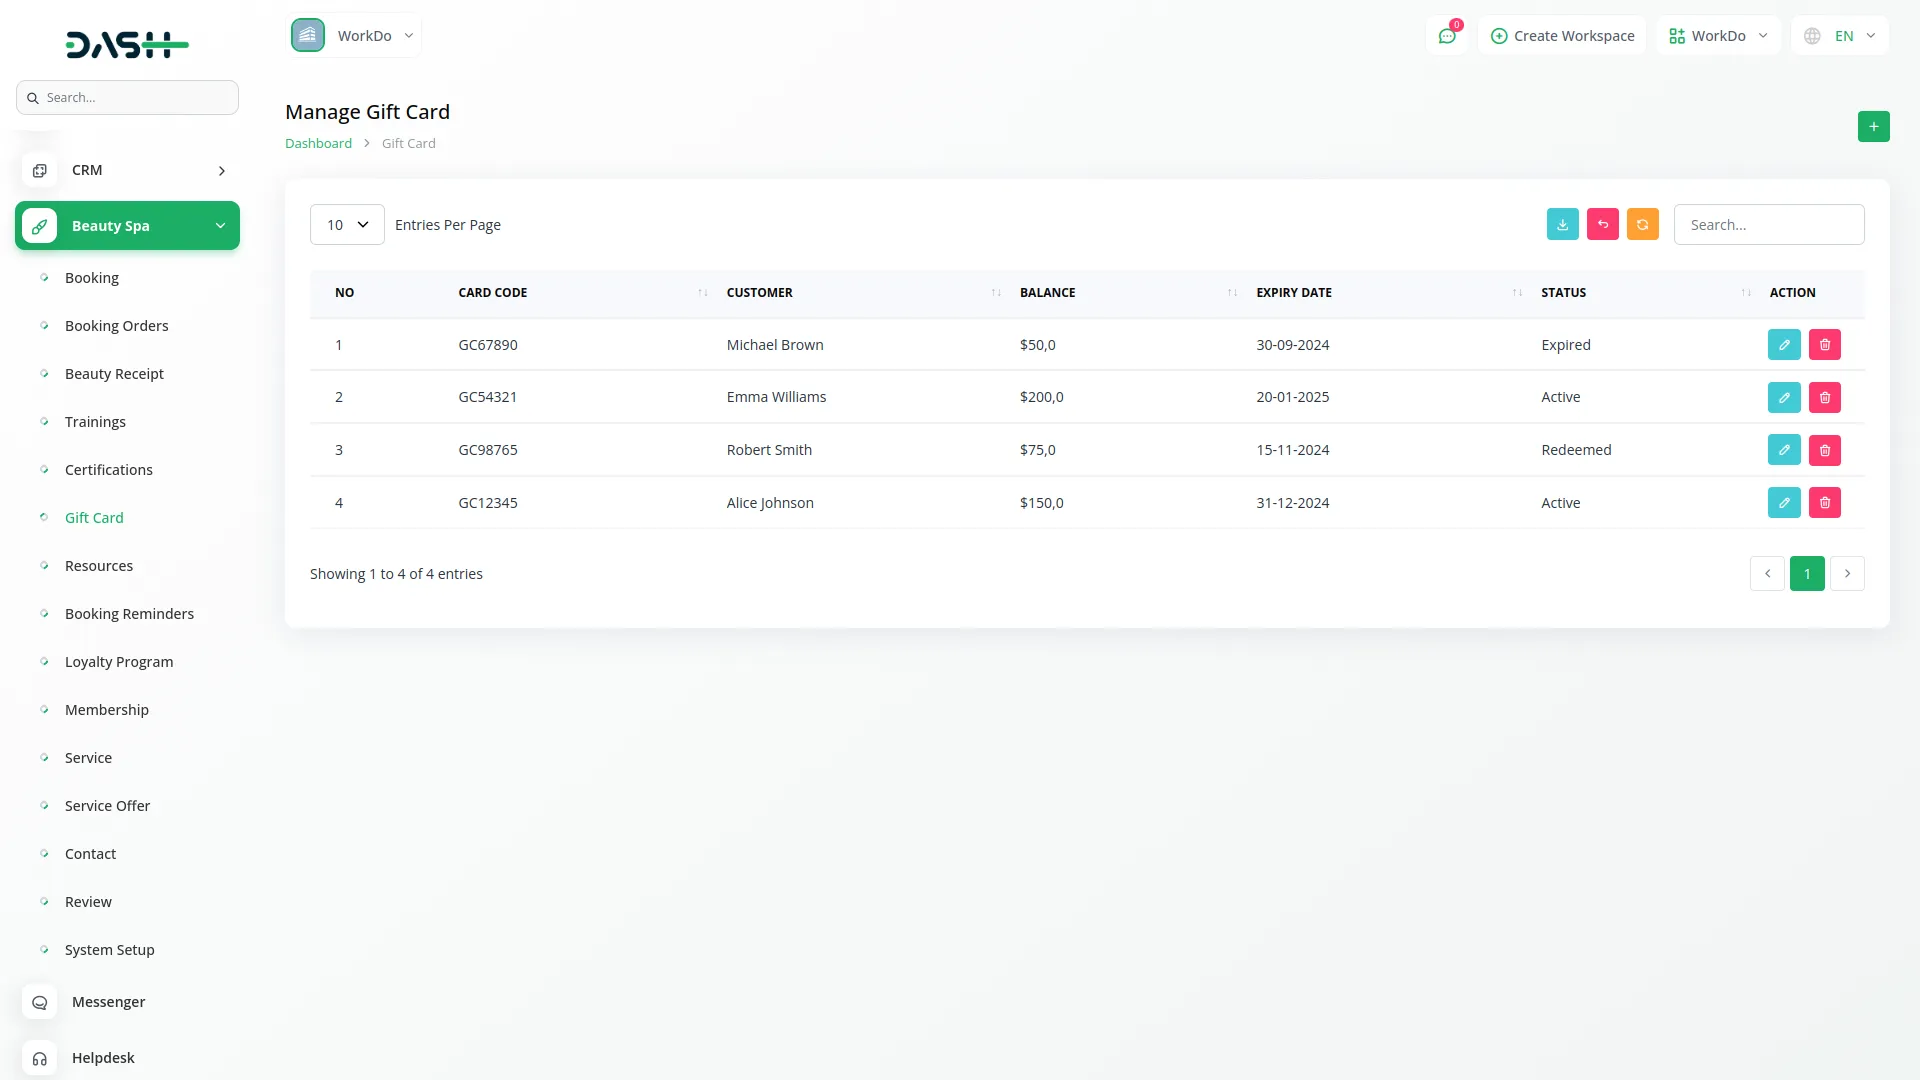This screenshot has height=1080, width=1920.
Task: Collapse the Beauty Spa menu
Action: pos(127,226)
